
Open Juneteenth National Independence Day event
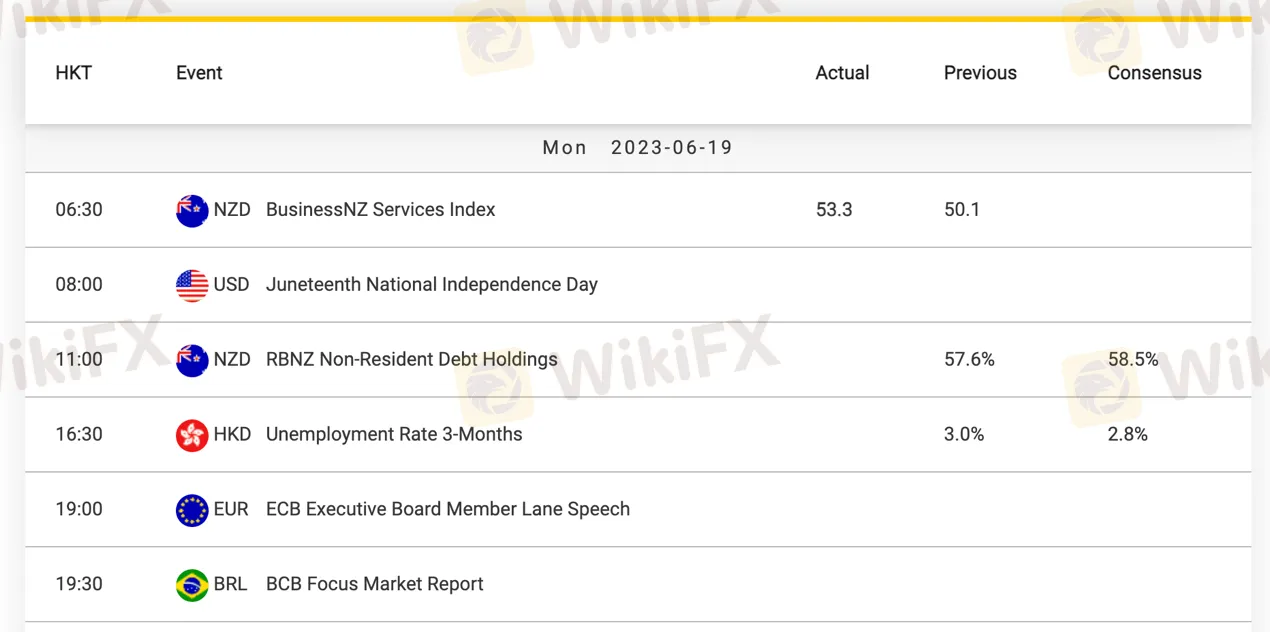coord(431,285)
